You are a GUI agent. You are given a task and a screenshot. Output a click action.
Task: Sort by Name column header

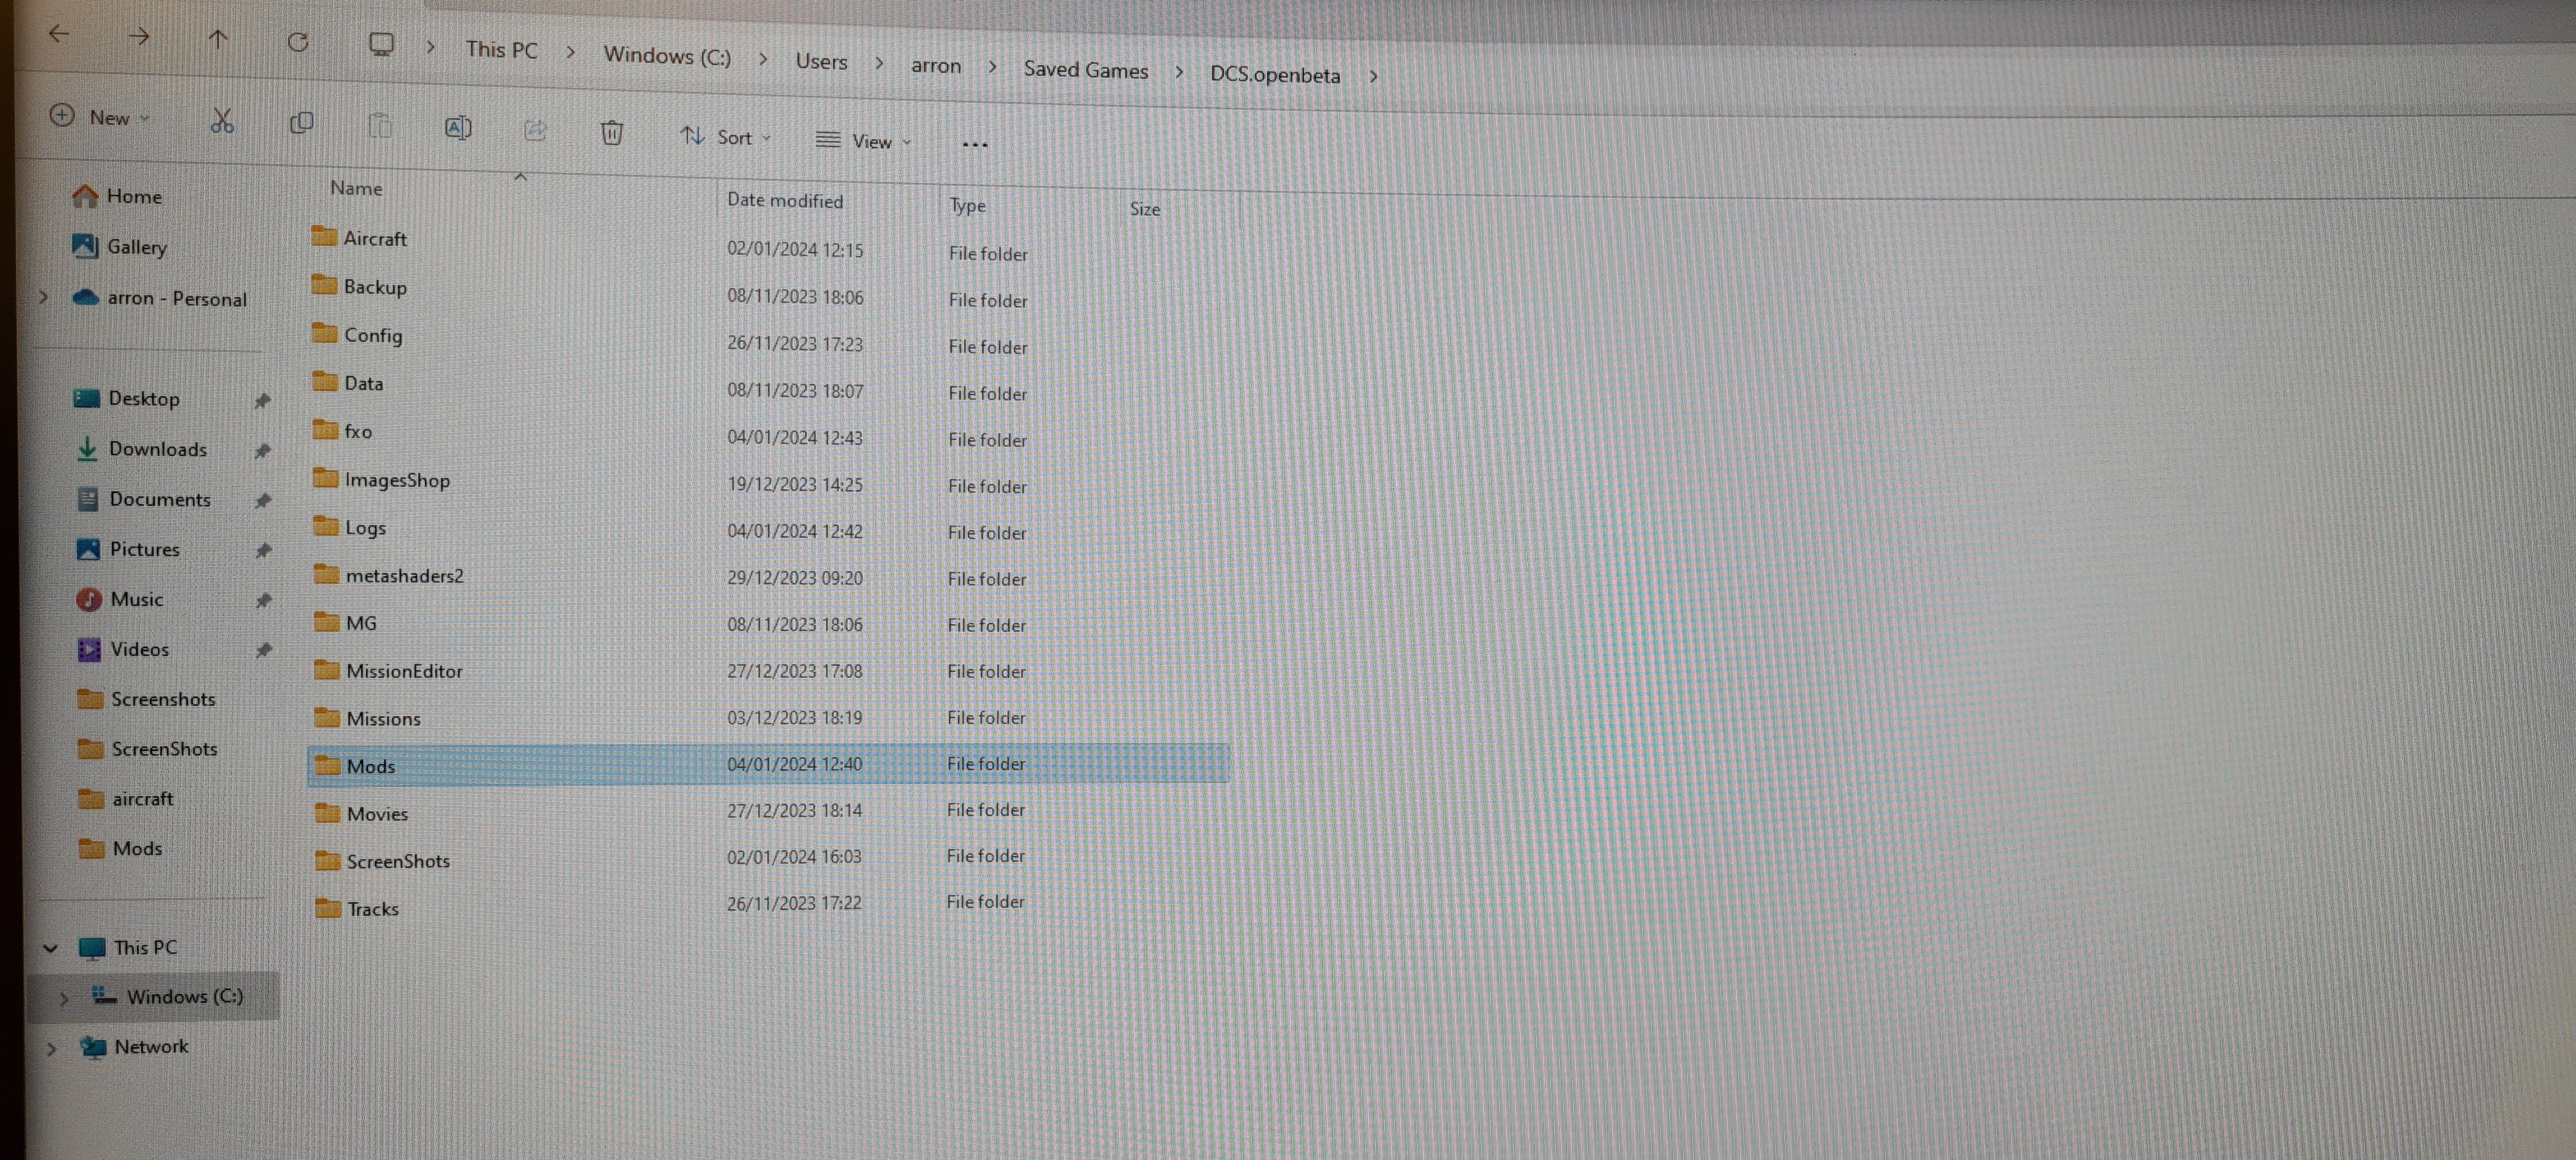click(357, 188)
